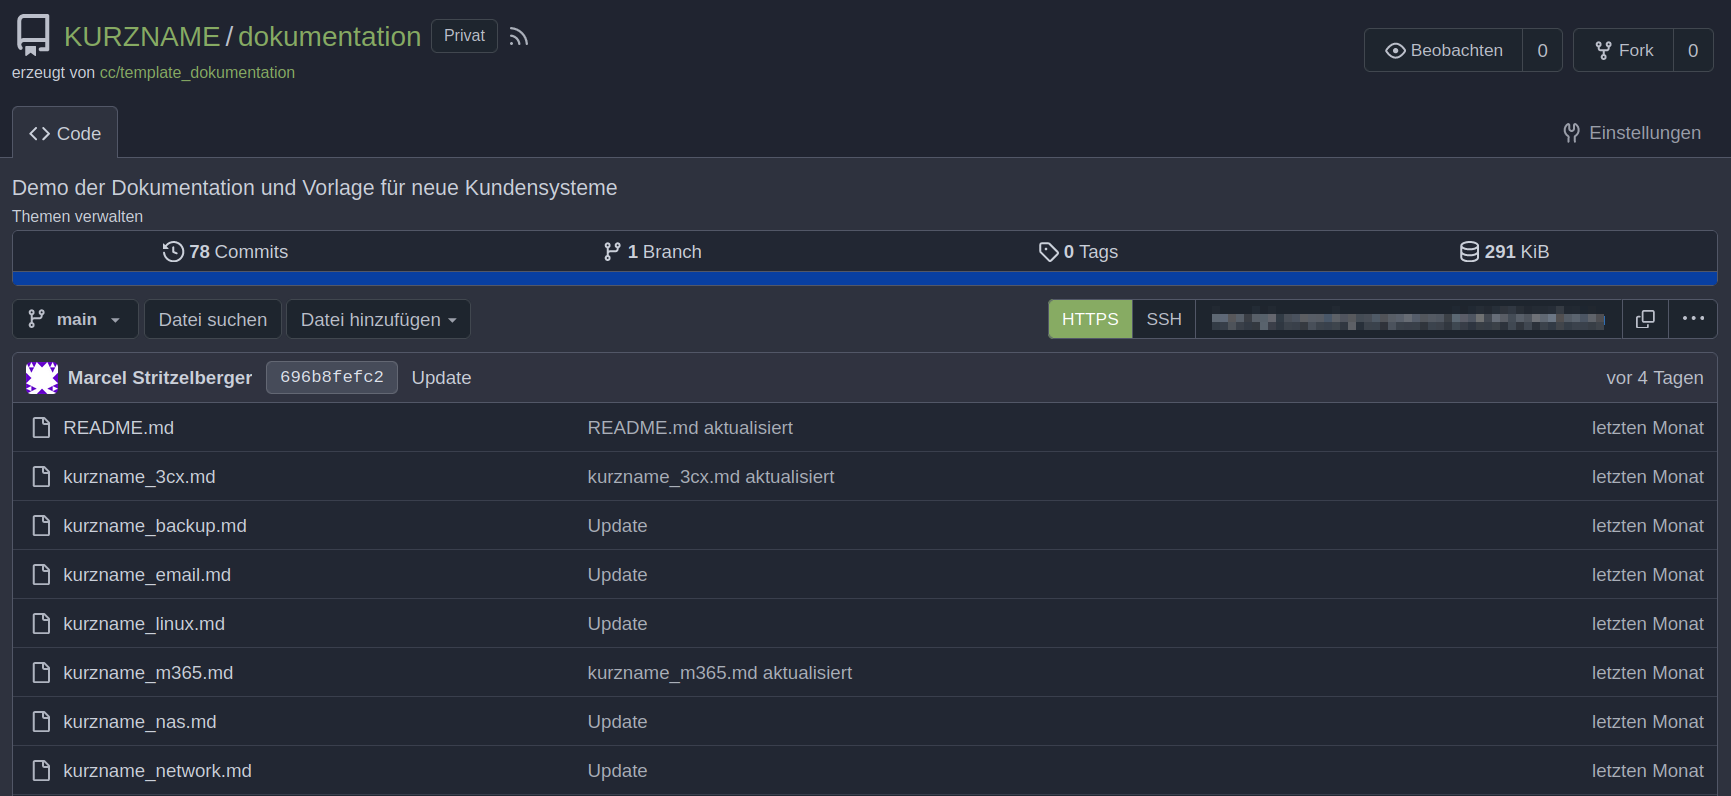Open the three-dot more options menu
Screen dimensions: 1731x796
click(1693, 319)
